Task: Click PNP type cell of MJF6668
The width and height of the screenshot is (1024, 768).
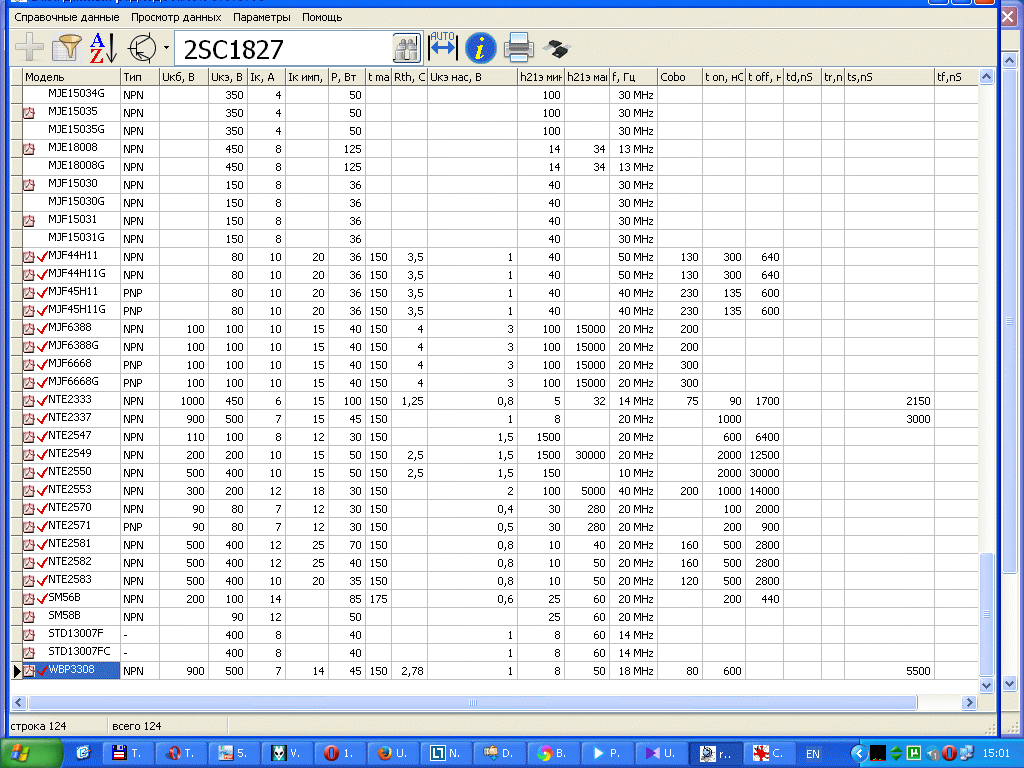Action: point(140,365)
